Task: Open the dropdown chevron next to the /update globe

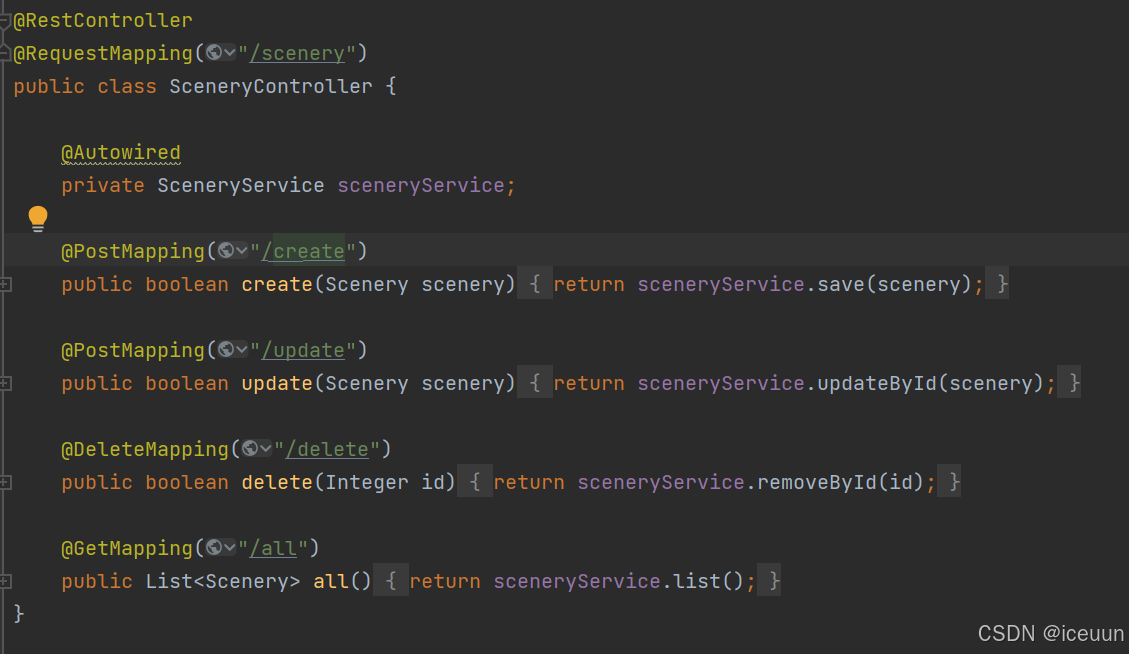Action: click(241, 349)
